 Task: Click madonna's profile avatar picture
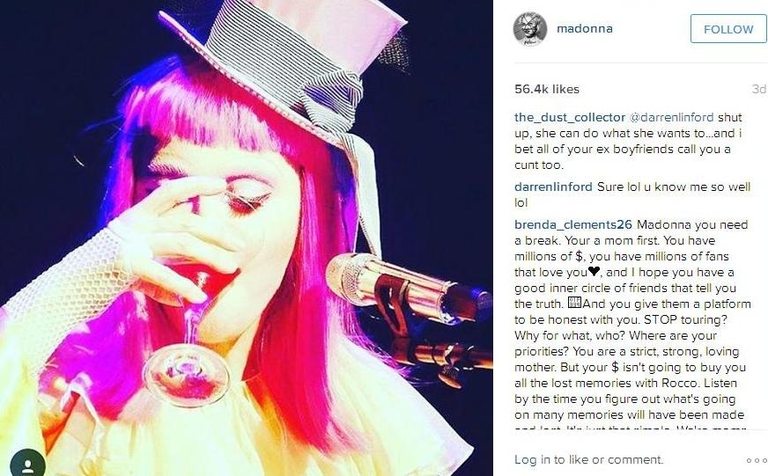pyautogui.click(x=530, y=29)
